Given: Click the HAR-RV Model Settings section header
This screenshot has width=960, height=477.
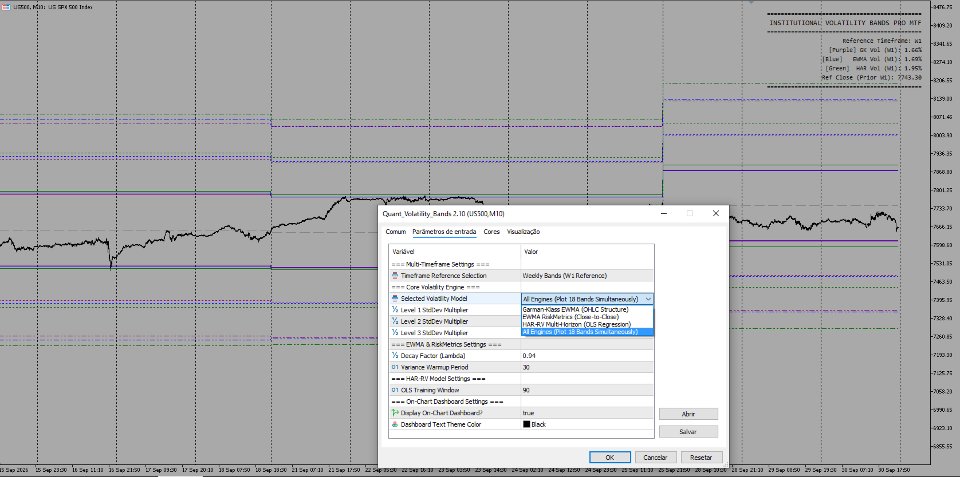Looking at the screenshot, I should tap(438, 378).
